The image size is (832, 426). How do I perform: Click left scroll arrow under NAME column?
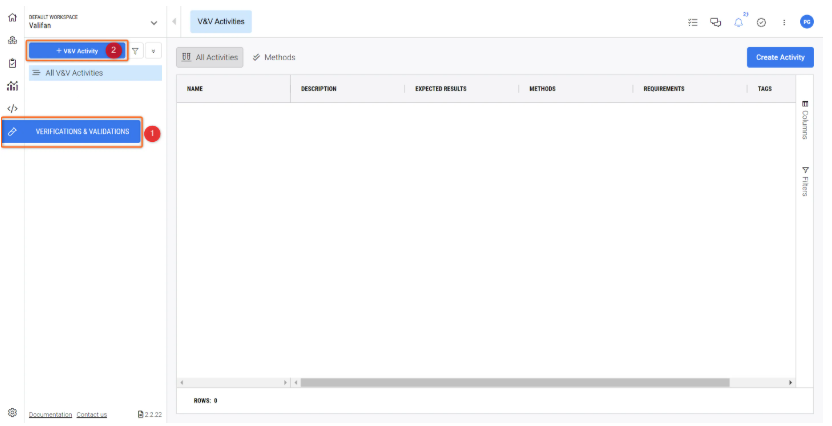coord(181,382)
